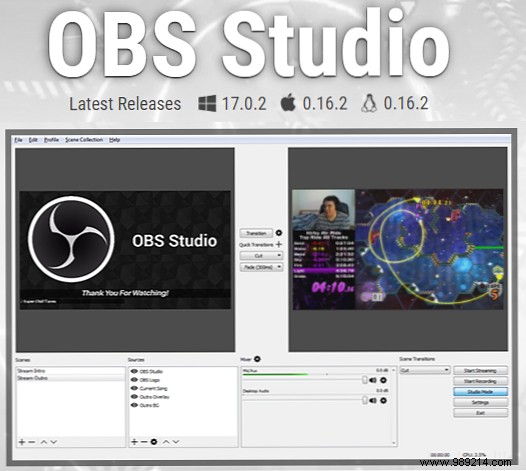This screenshot has height=471, width=526.
Task: Mute the Mic/Aux audio
Action: click(373, 380)
